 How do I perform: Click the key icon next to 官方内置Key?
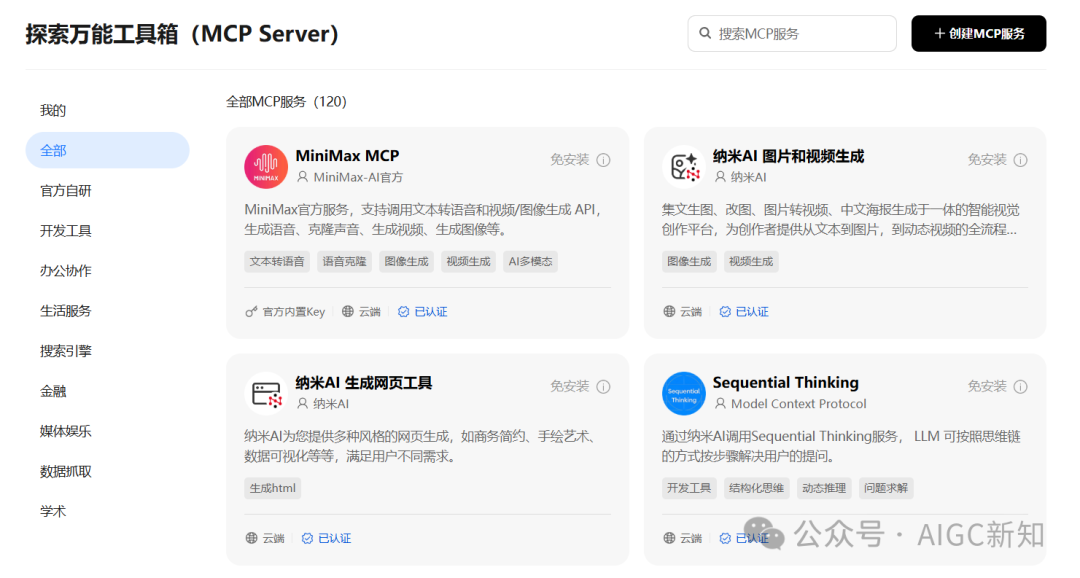point(251,311)
